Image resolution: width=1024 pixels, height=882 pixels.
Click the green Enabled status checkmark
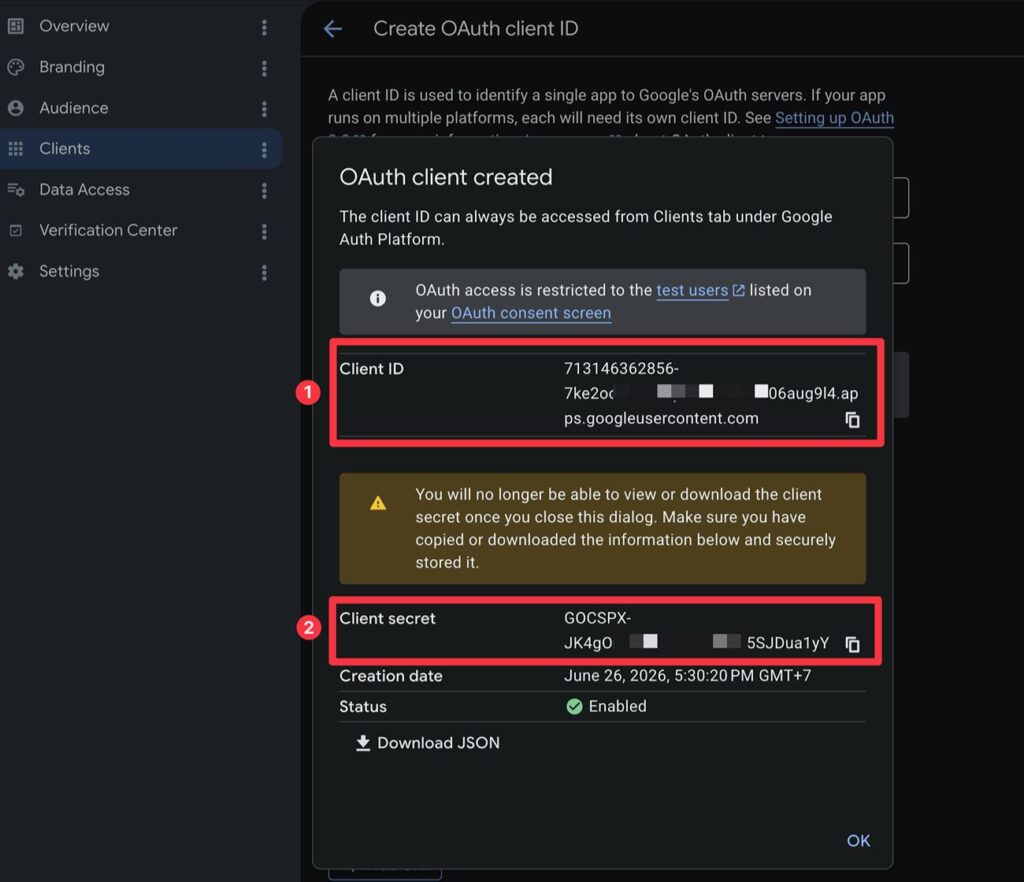pyautogui.click(x=574, y=706)
